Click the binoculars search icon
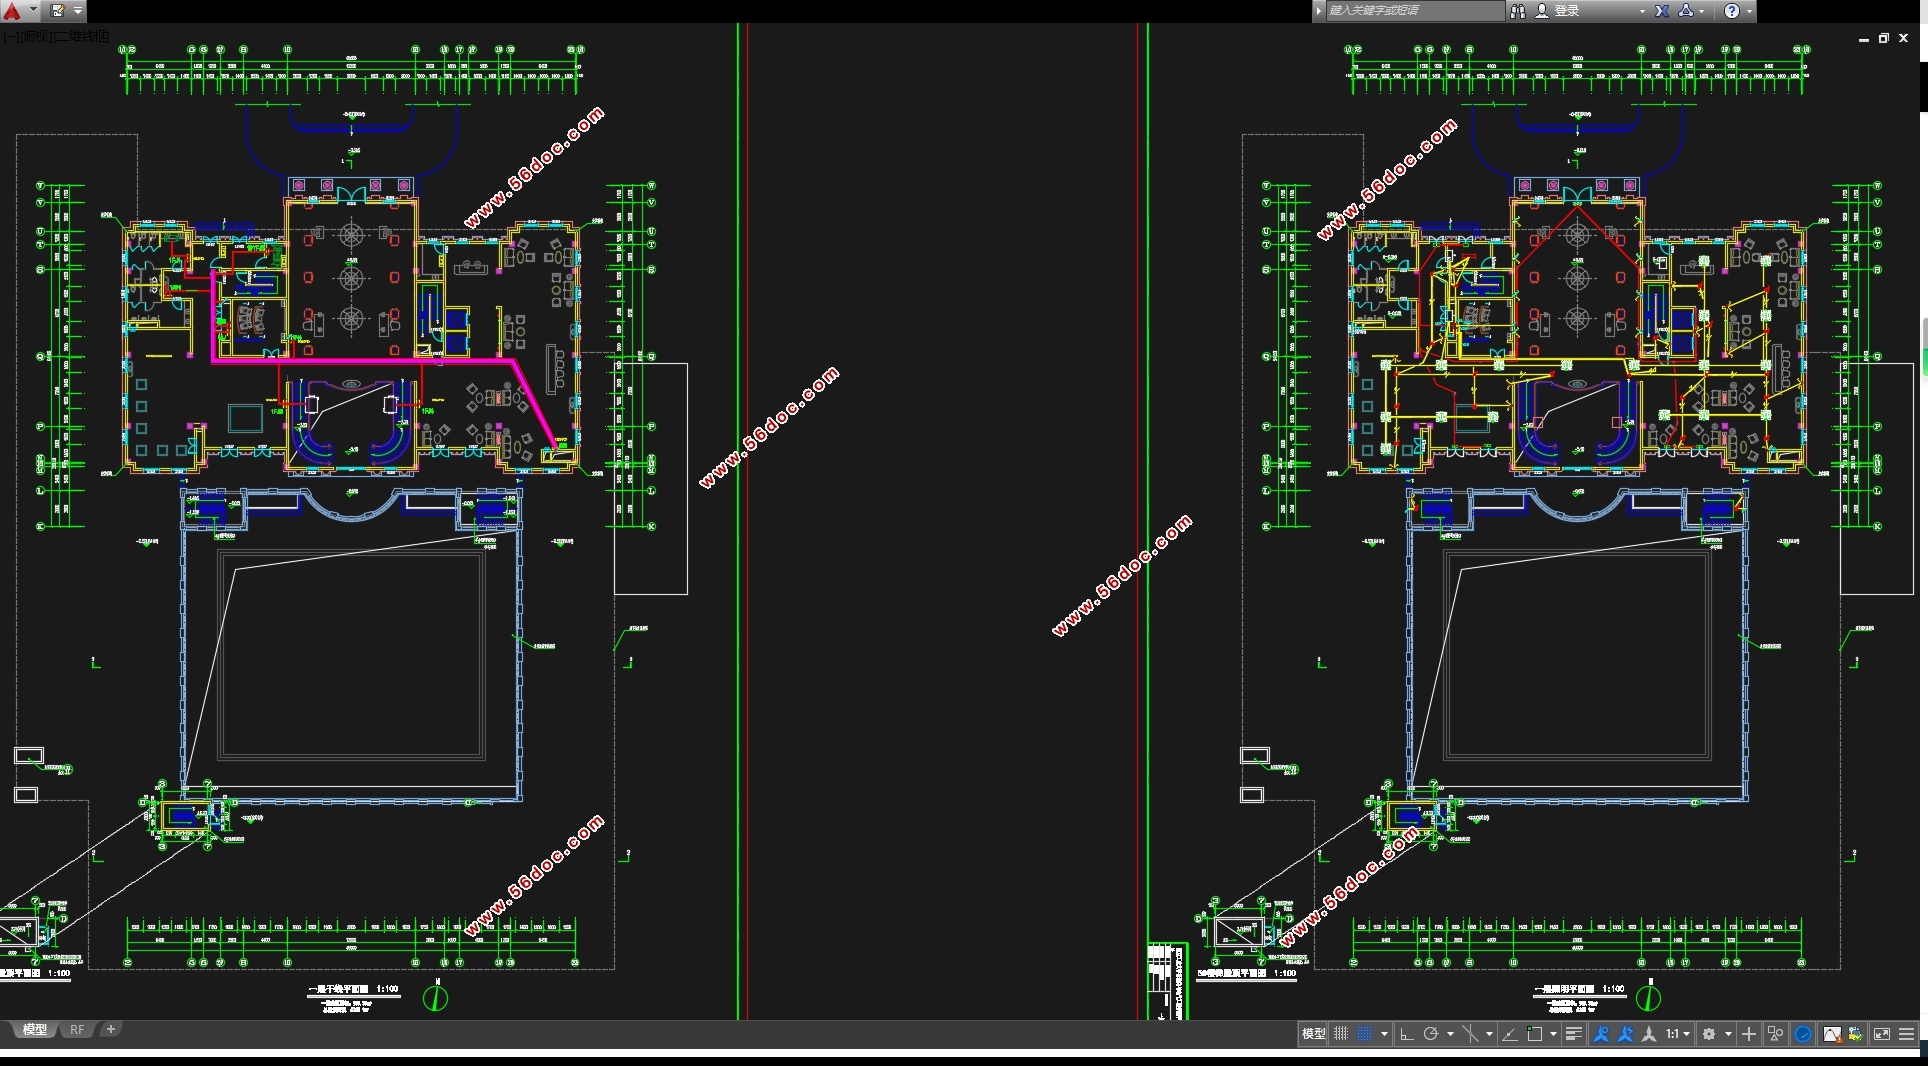1928x1066 pixels. coord(1517,11)
